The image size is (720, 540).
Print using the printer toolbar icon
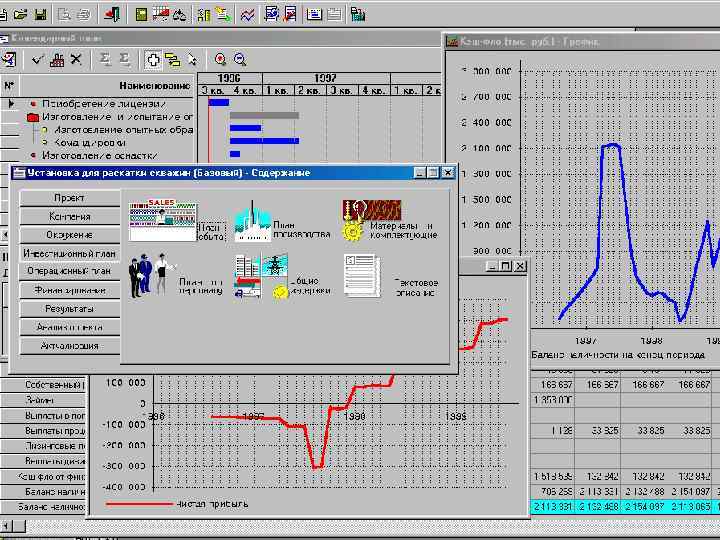click(84, 15)
